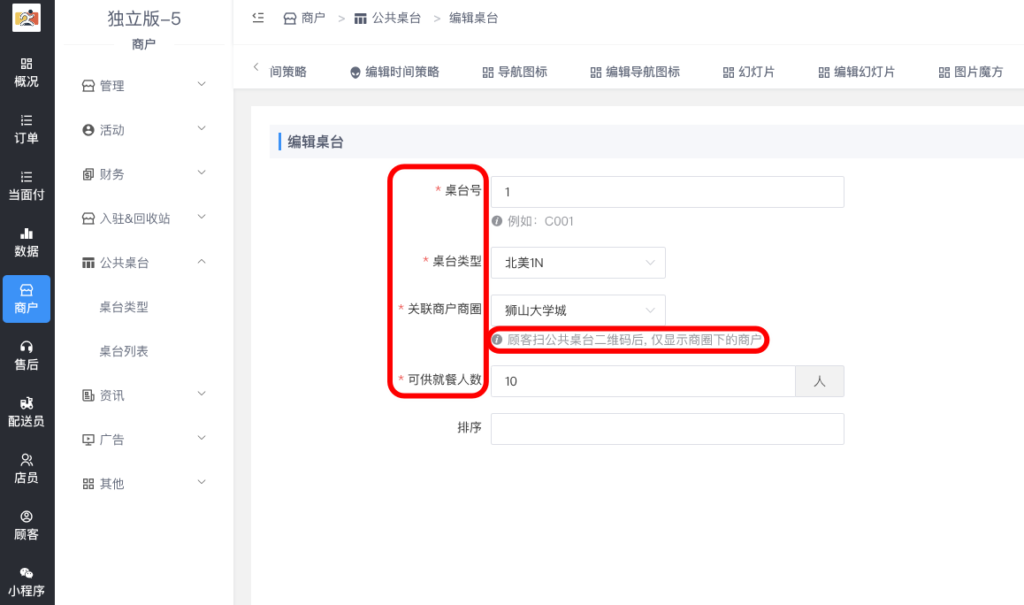Open the 关联商户商圈 dropdown showing 狮山大学城
Screen dimensions: 1024x605
point(578,310)
